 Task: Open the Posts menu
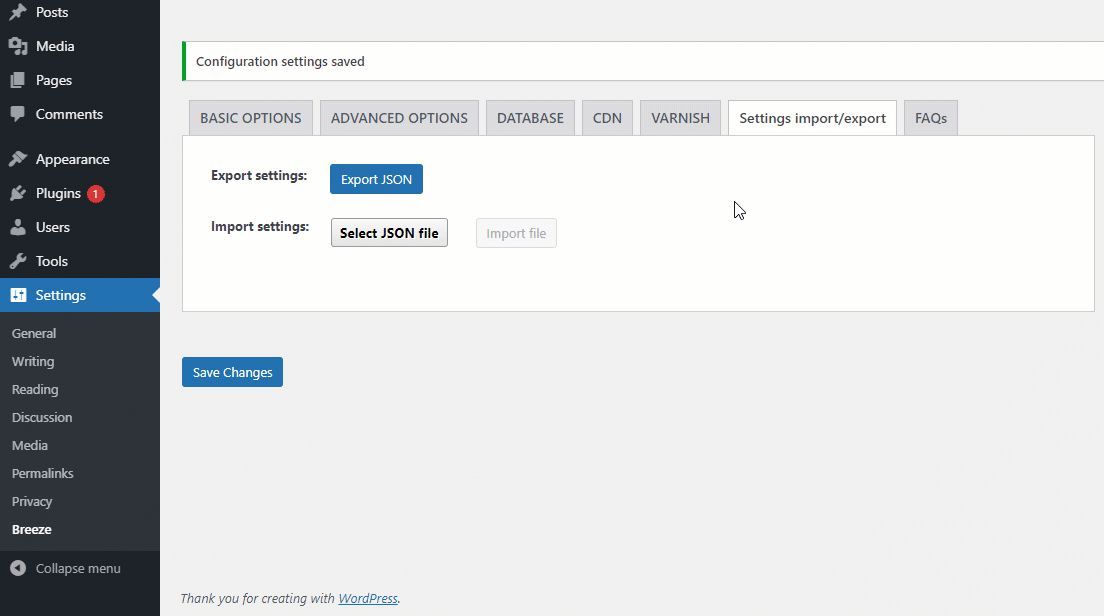pos(52,12)
